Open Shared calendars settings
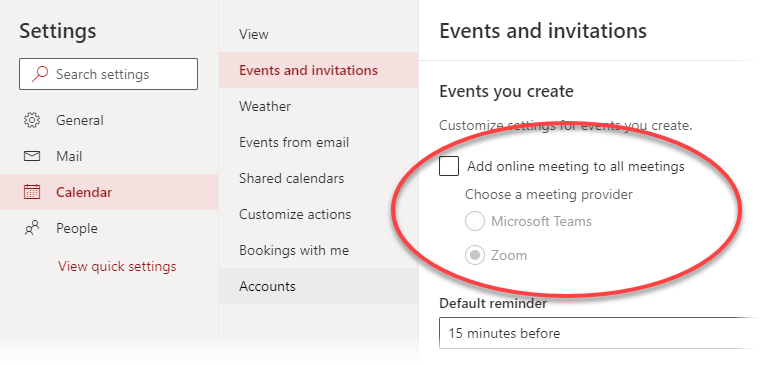The image size is (765, 366). click(x=318, y=179)
